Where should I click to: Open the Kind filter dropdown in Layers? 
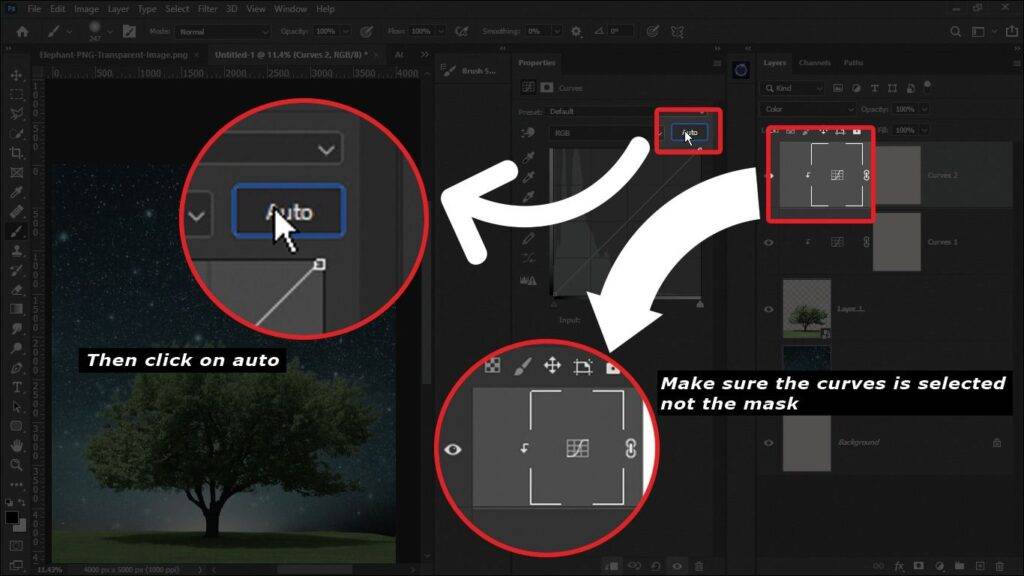coord(793,88)
